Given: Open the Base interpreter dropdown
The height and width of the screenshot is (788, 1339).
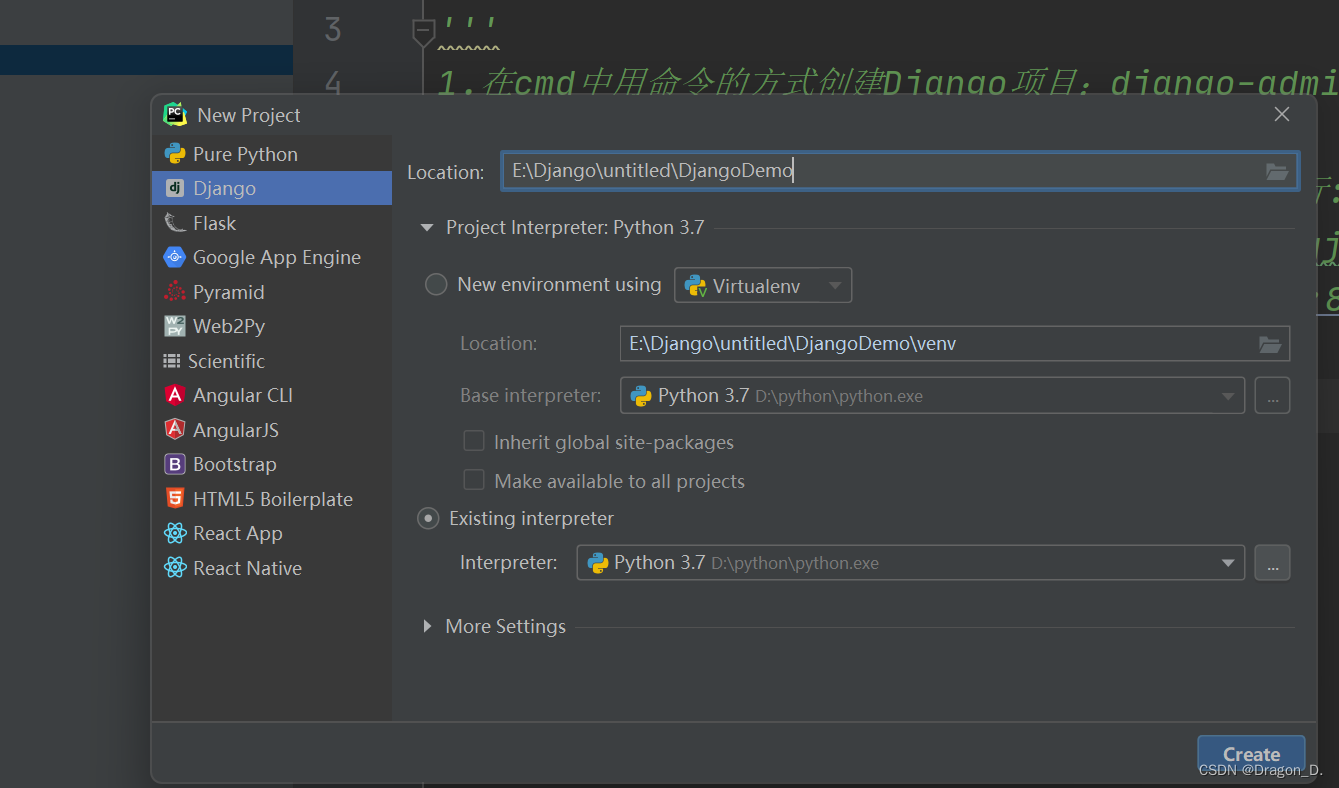Looking at the screenshot, I should pos(932,396).
